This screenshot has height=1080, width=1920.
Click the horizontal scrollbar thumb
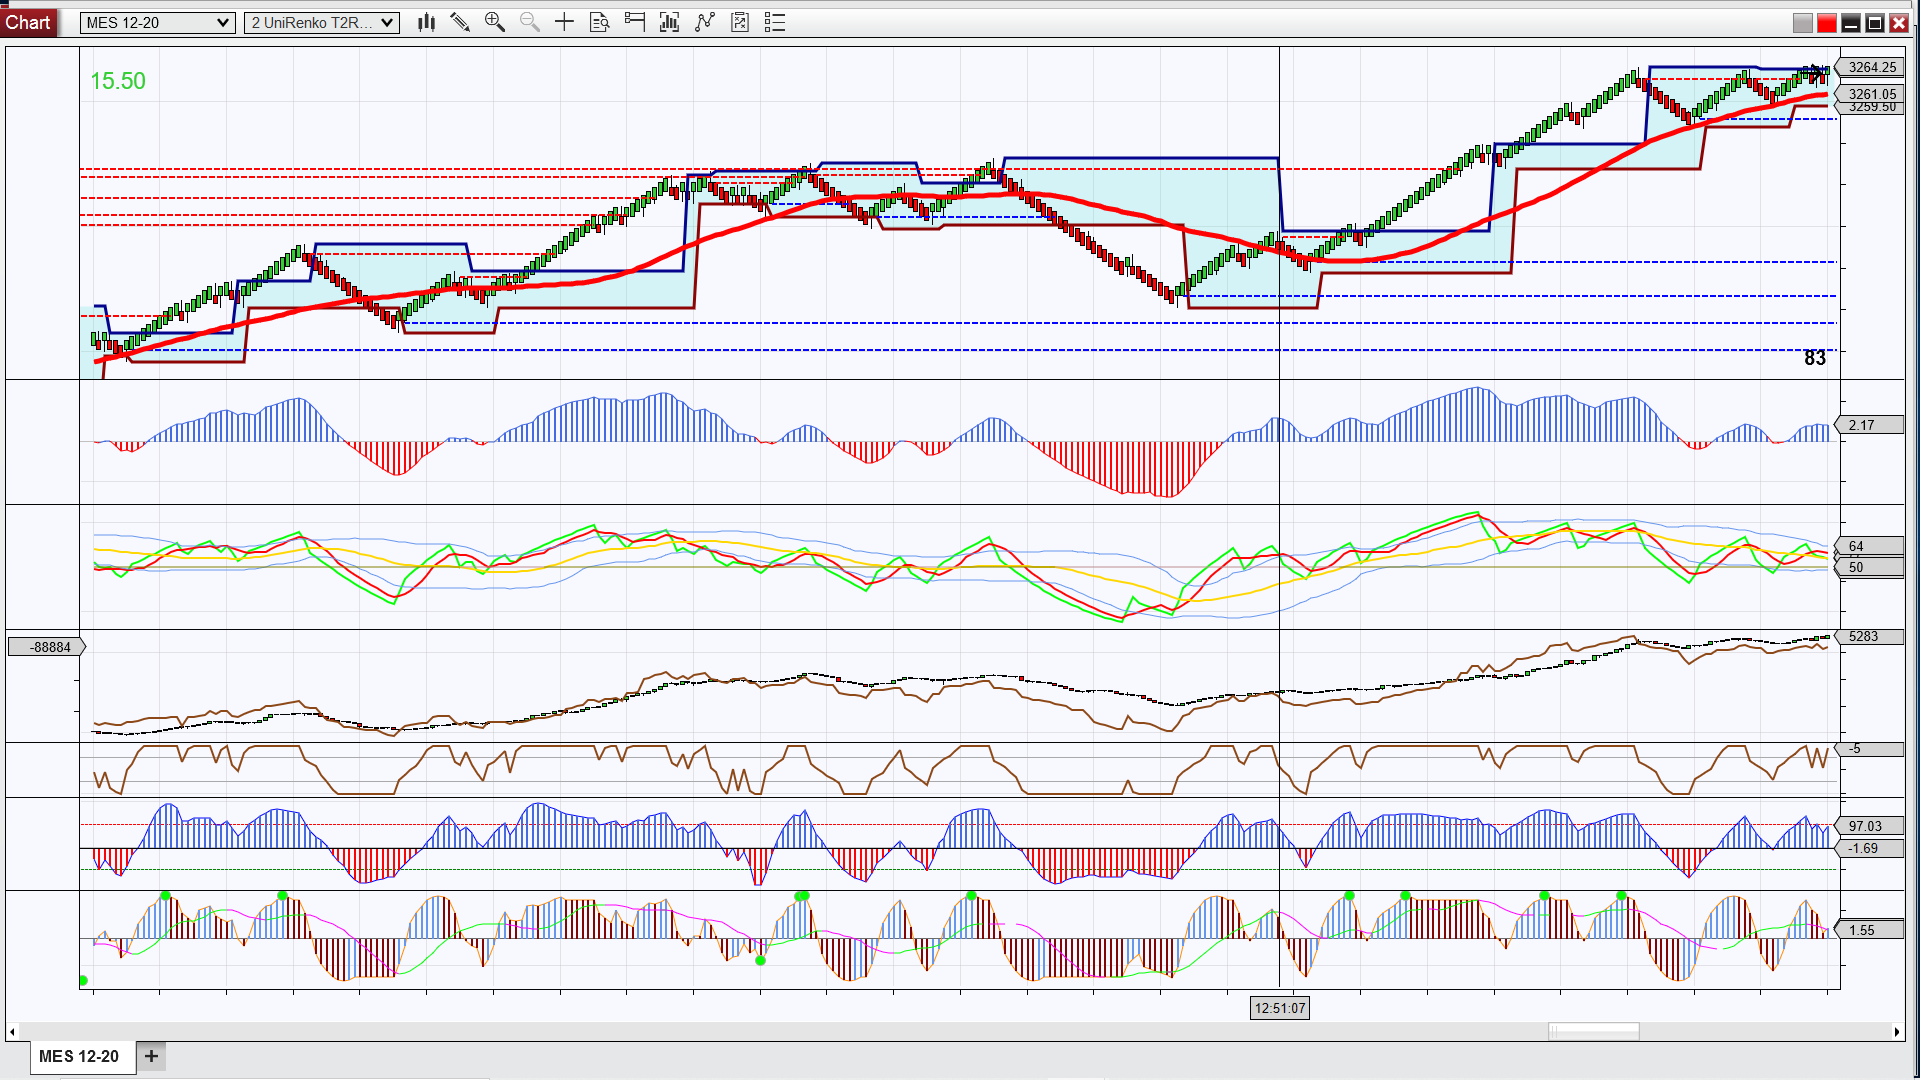pyautogui.click(x=1594, y=1031)
